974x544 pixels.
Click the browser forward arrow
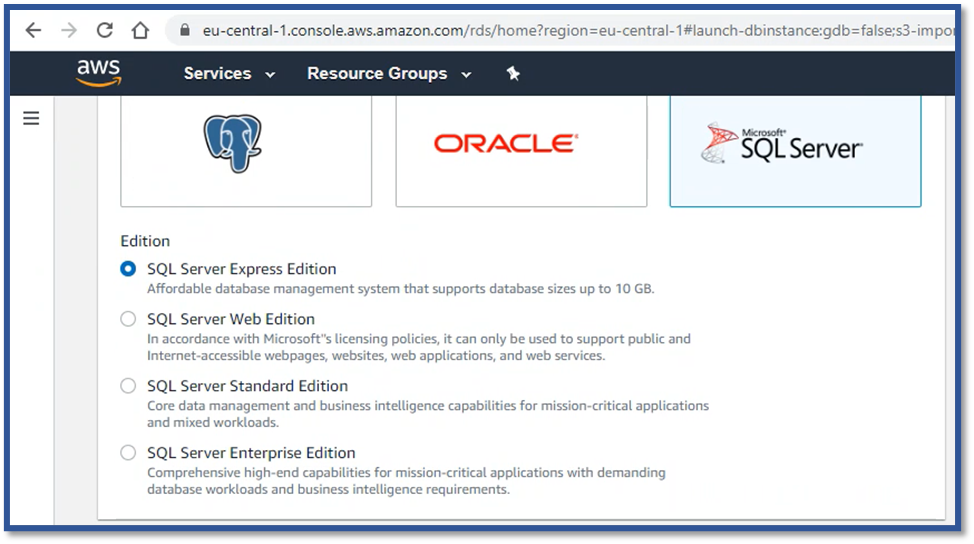69,30
